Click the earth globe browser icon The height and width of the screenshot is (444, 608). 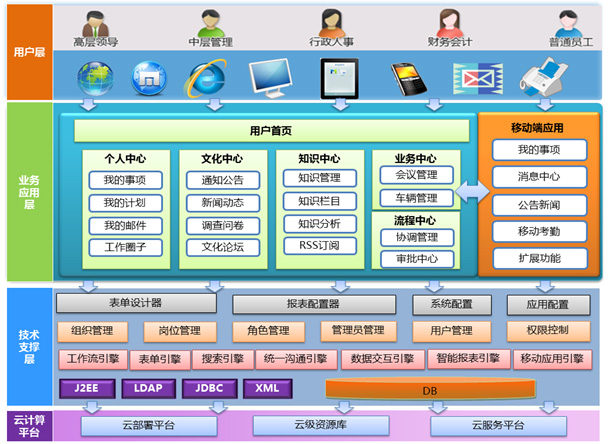(95, 78)
